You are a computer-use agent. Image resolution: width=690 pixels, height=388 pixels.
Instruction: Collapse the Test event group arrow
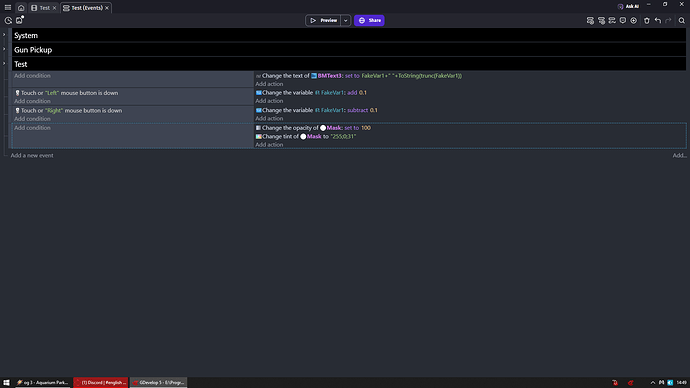click(x=4, y=63)
